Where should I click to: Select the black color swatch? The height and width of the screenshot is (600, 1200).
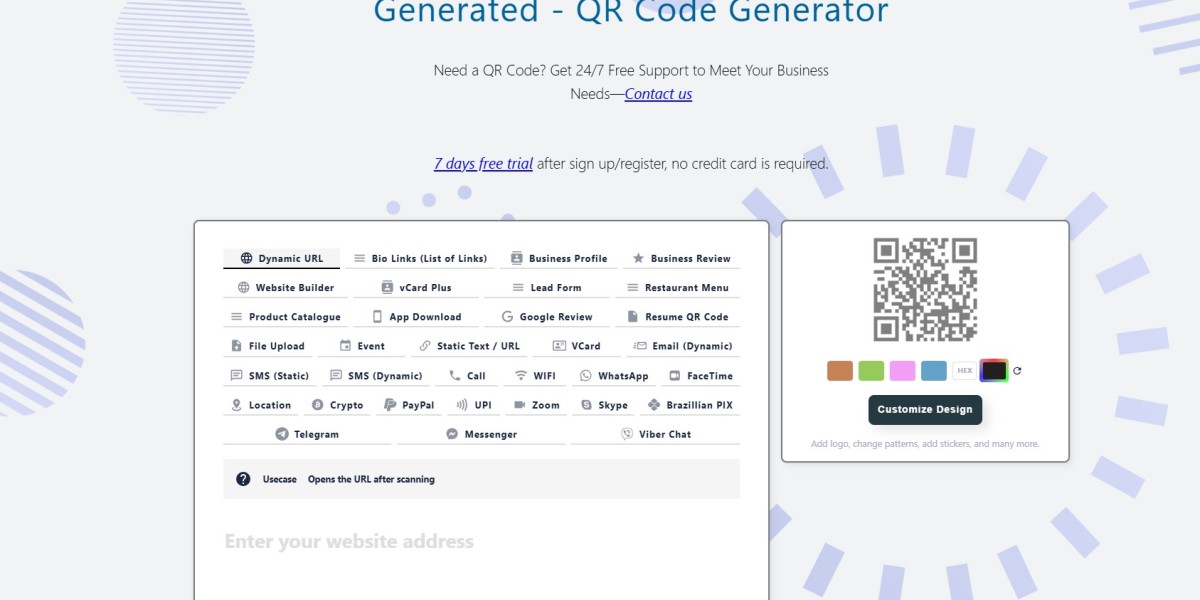pyautogui.click(x=994, y=371)
